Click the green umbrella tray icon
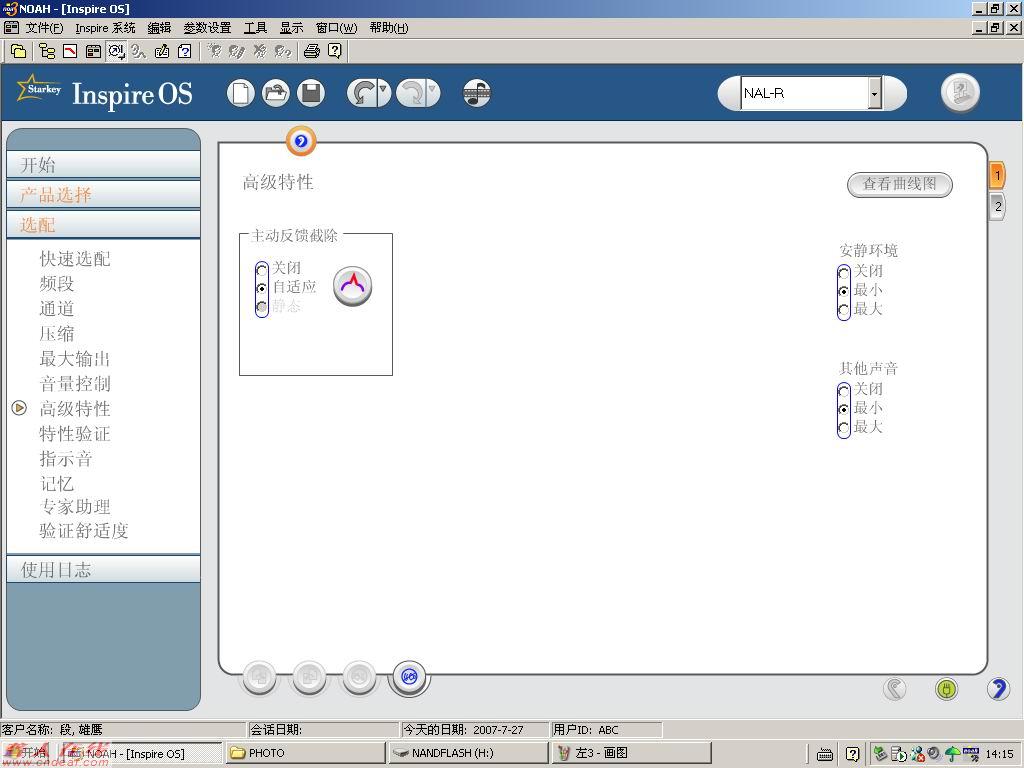The height and width of the screenshot is (768, 1024). [x=953, y=754]
